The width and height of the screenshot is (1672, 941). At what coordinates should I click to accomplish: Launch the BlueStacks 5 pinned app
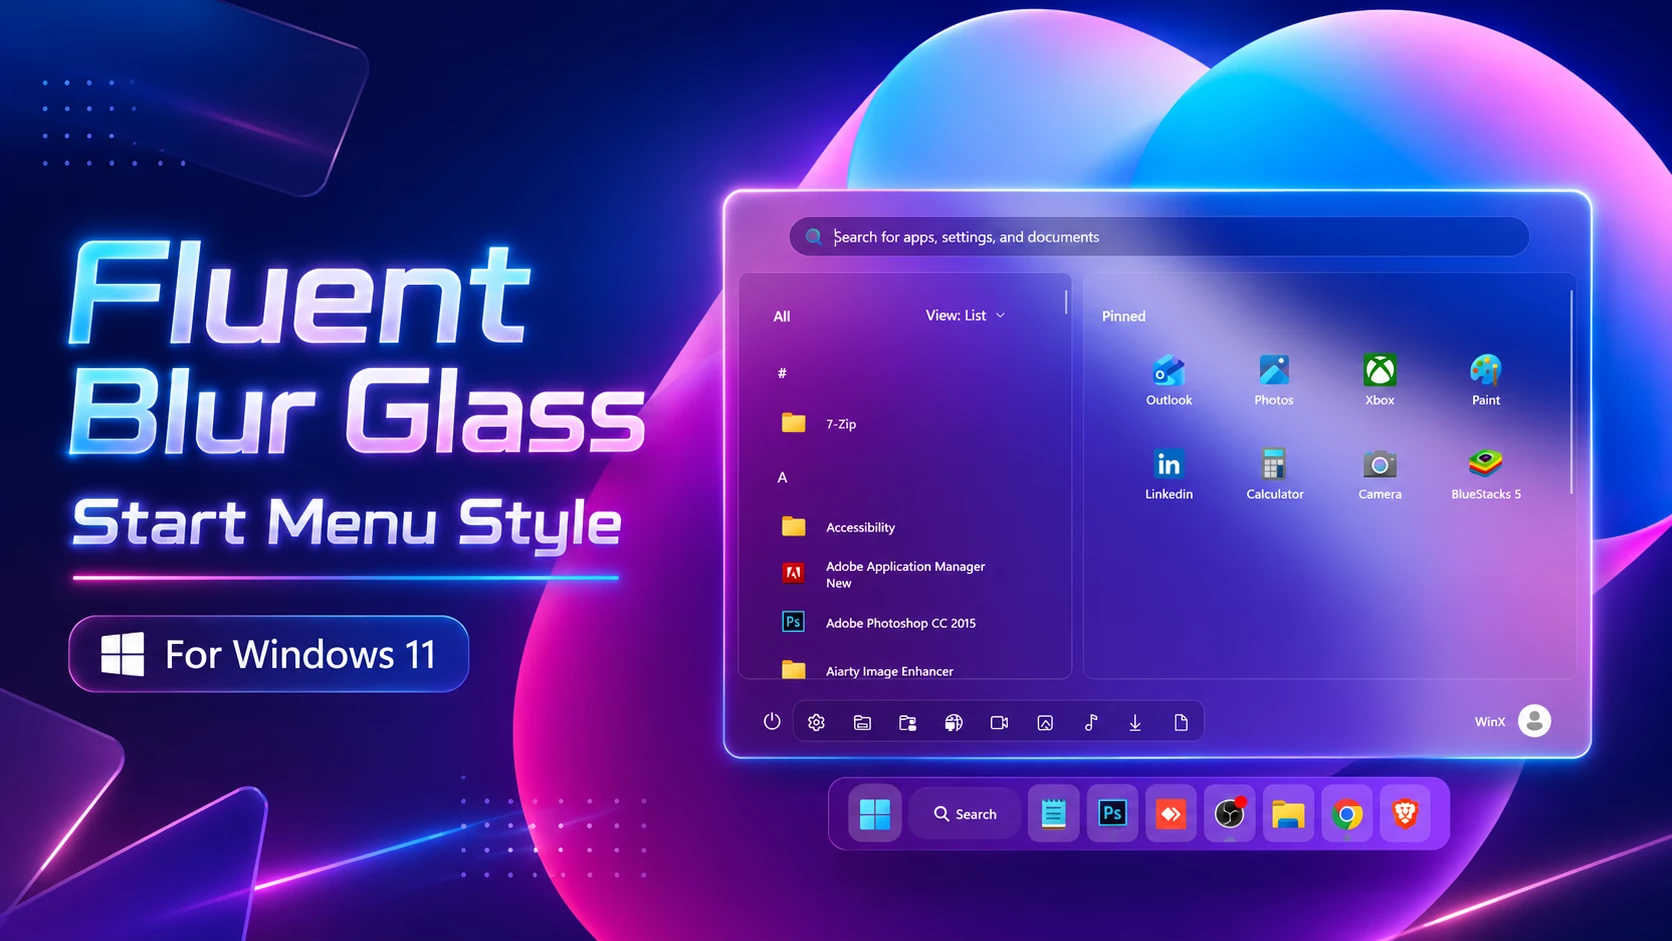click(1486, 474)
